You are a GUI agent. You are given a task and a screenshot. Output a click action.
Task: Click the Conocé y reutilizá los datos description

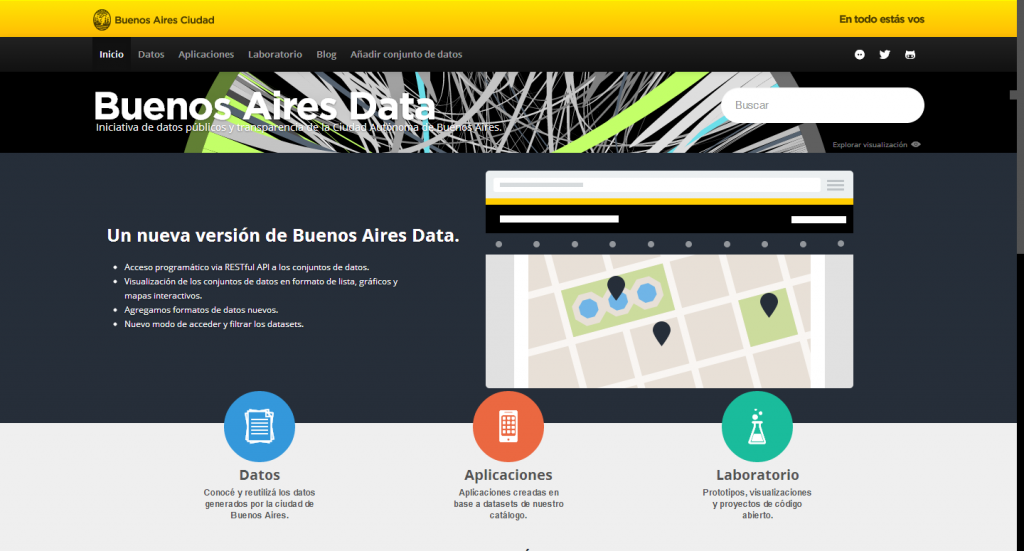(259, 504)
